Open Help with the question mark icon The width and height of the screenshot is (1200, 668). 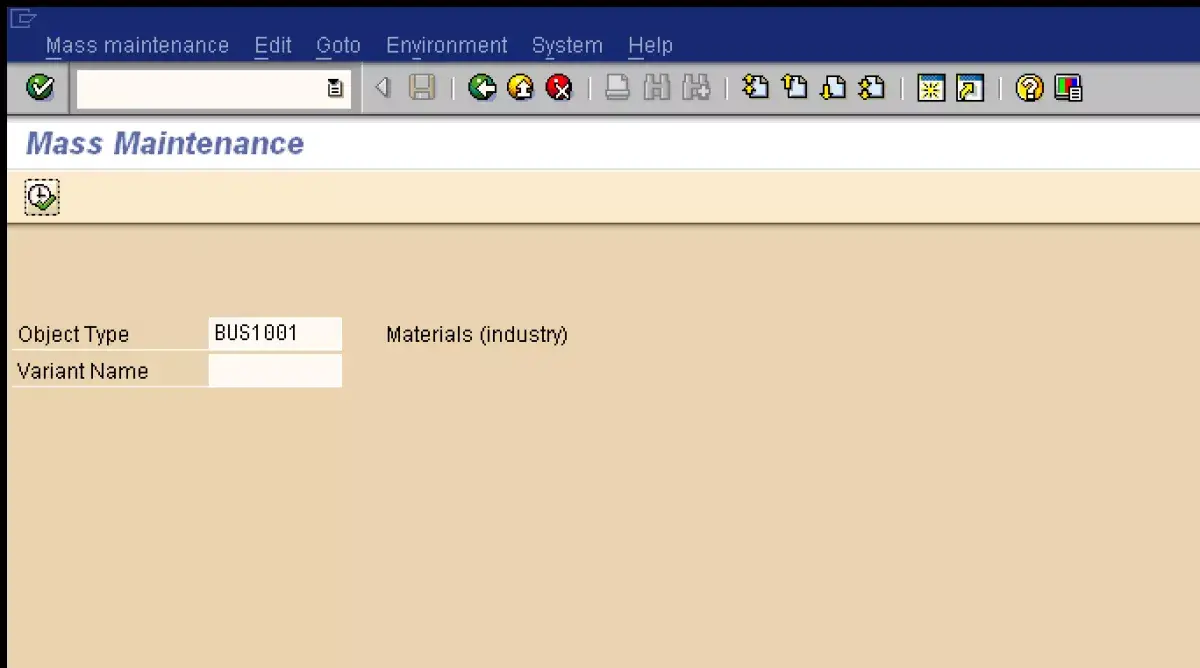1029,88
